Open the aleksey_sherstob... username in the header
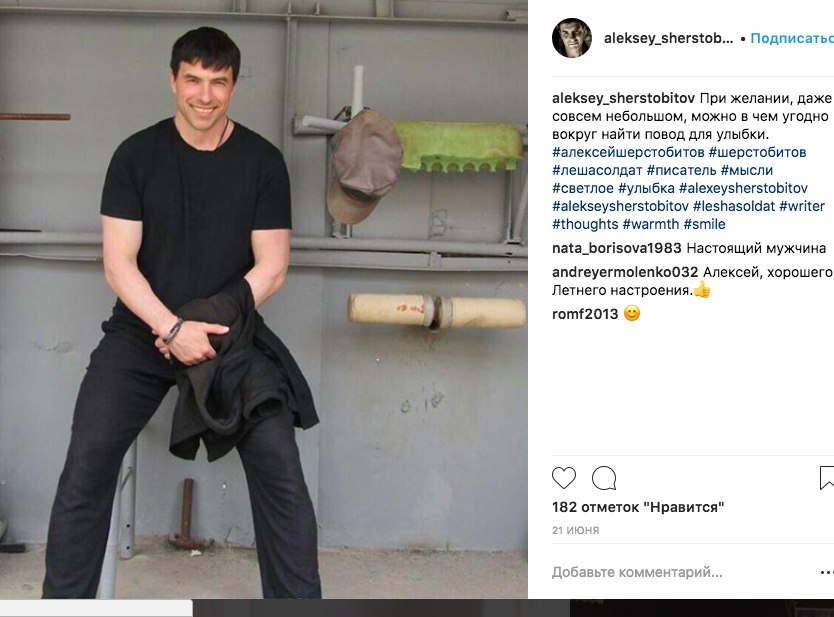Viewport: 834px width, 617px height. (x=669, y=38)
